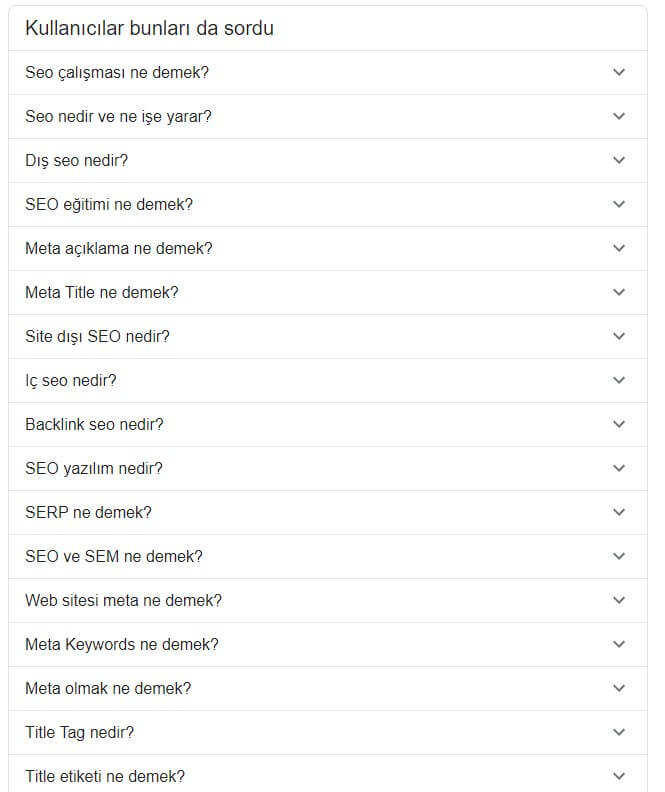Expand chevron beside "Seo çalışması ne demek?"
The width and height of the screenshot is (665, 792).
pos(619,72)
